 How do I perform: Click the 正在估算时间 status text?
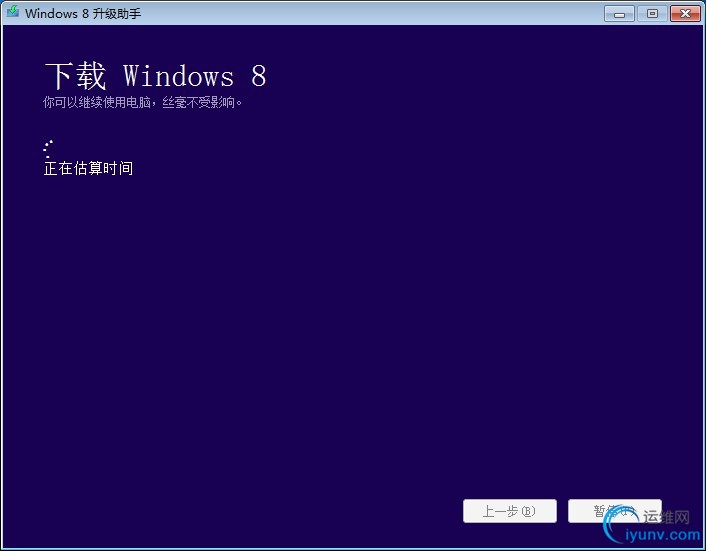[x=88, y=168]
